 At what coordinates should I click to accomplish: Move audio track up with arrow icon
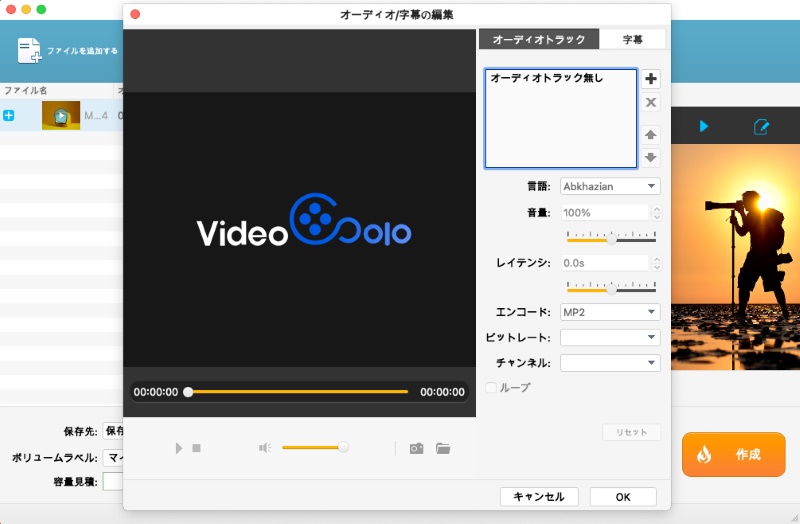[651, 135]
